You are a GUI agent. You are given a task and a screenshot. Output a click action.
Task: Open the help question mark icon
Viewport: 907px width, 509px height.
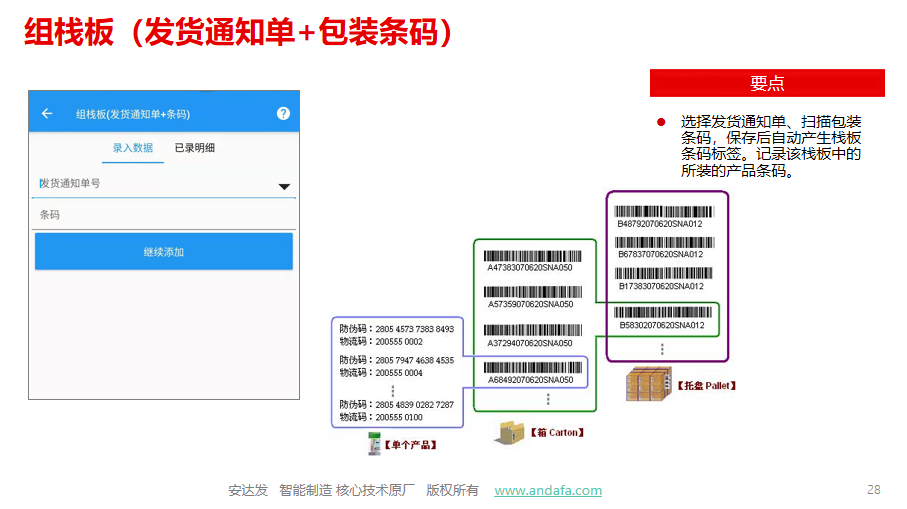pyautogui.click(x=283, y=114)
